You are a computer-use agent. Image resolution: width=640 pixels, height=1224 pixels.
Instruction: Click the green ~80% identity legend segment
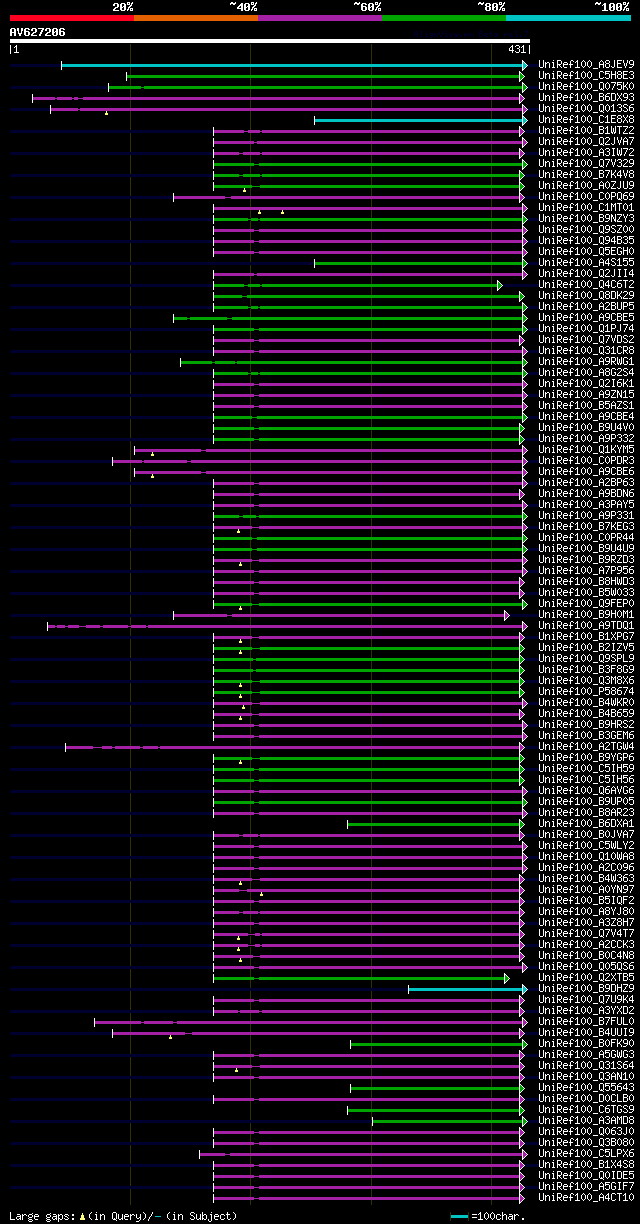(444, 18)
